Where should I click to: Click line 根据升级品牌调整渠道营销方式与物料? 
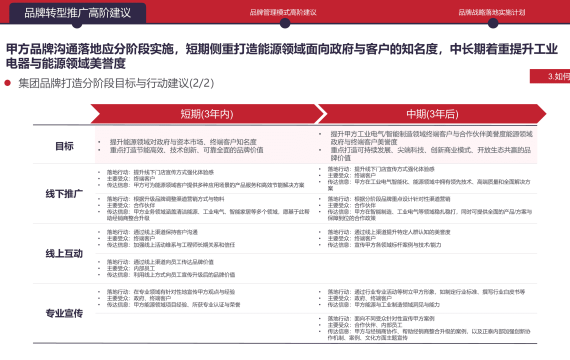[x=165, y=199]
